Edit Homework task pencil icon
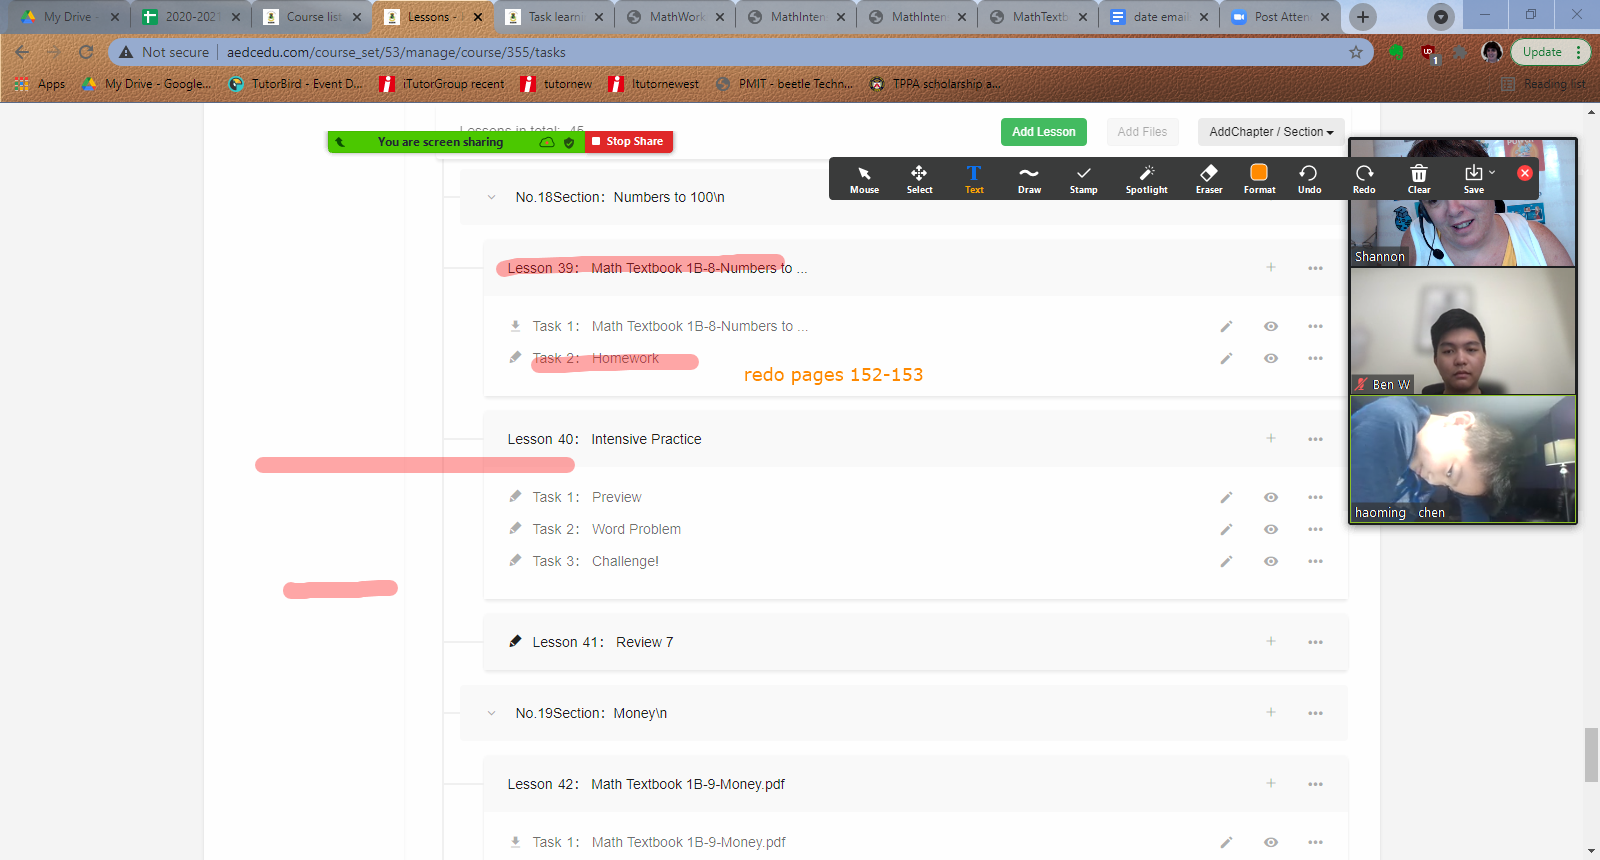 [x=1226, y=358]
